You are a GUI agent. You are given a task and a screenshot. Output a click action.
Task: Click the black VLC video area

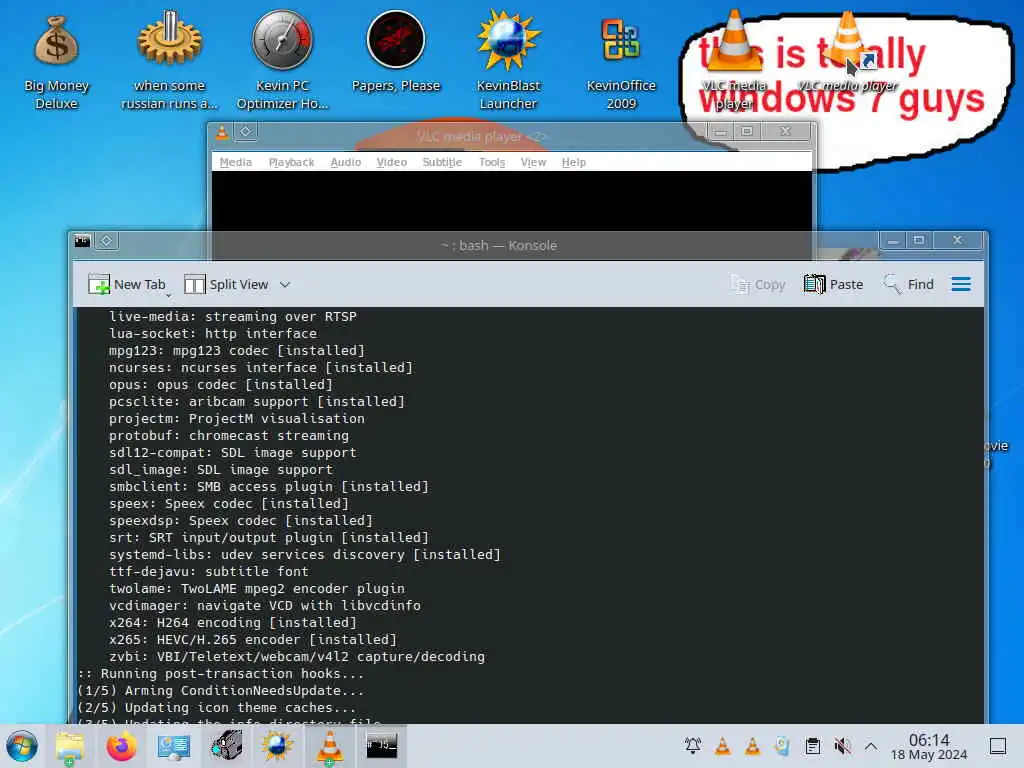coord(511,200)
